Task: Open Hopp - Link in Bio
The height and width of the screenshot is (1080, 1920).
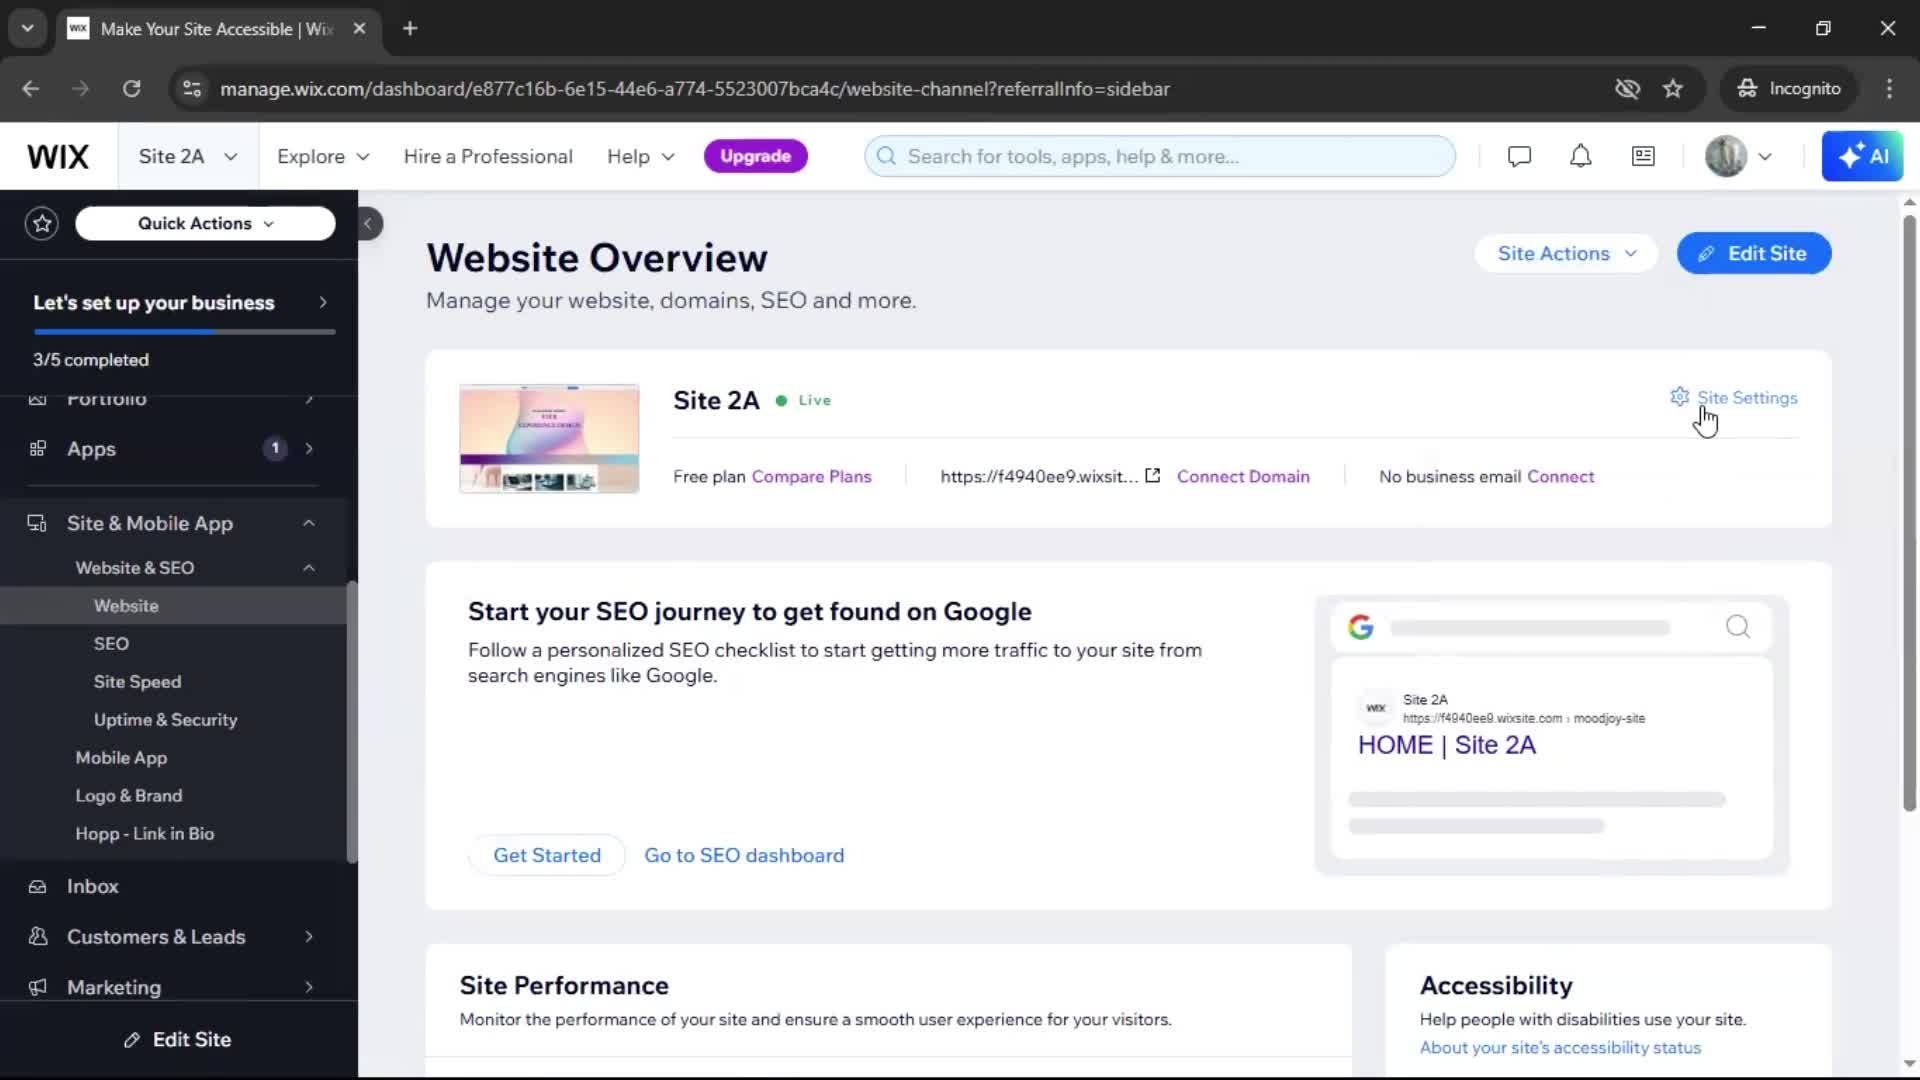Action: pyautogui.click(x=144, y=833)
